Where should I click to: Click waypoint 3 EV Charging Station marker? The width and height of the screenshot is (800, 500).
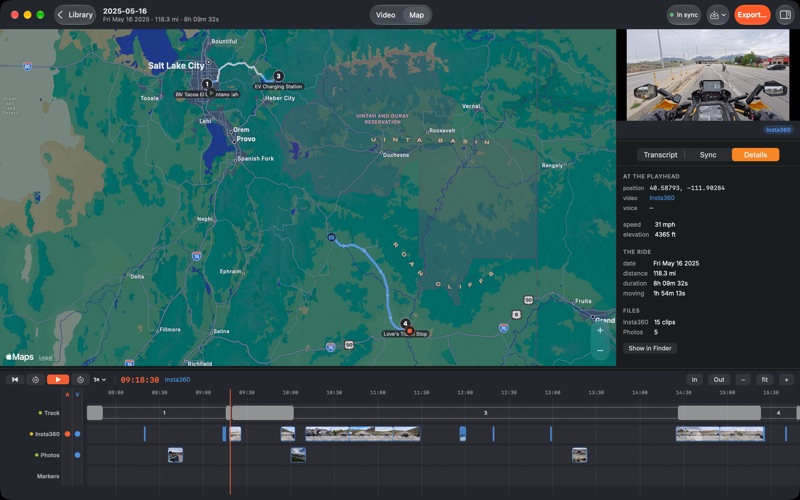click(x=278, y=76)
